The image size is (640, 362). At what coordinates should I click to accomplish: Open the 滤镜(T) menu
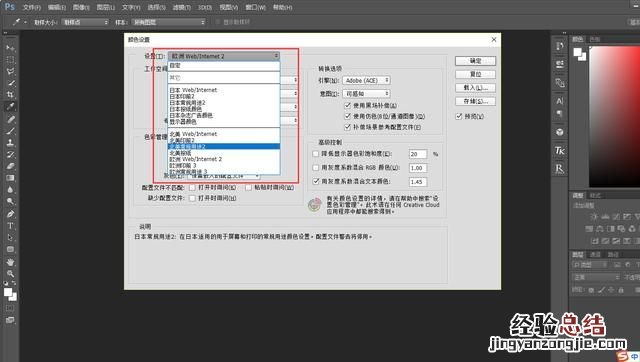point(181,7)
